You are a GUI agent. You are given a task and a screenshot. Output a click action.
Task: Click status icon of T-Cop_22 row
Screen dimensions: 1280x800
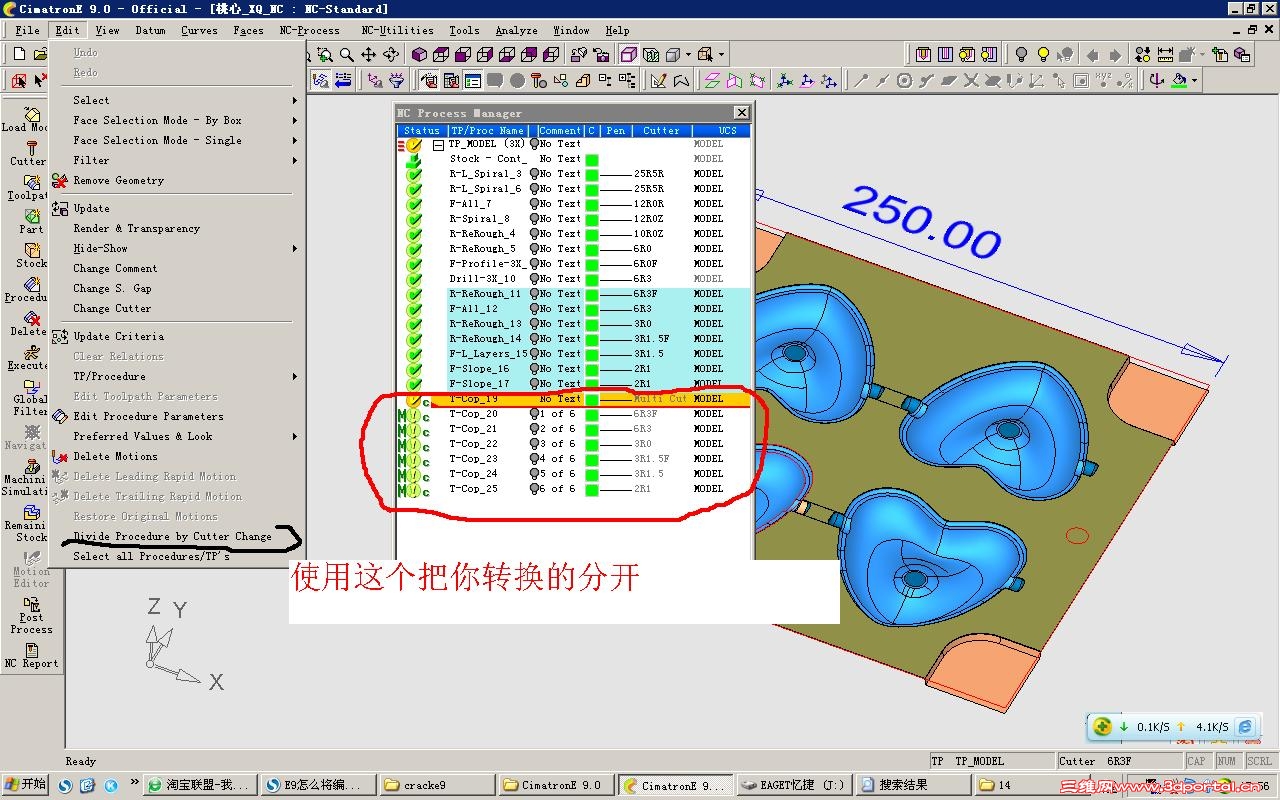pyautogui.click(x=413, y=444)
